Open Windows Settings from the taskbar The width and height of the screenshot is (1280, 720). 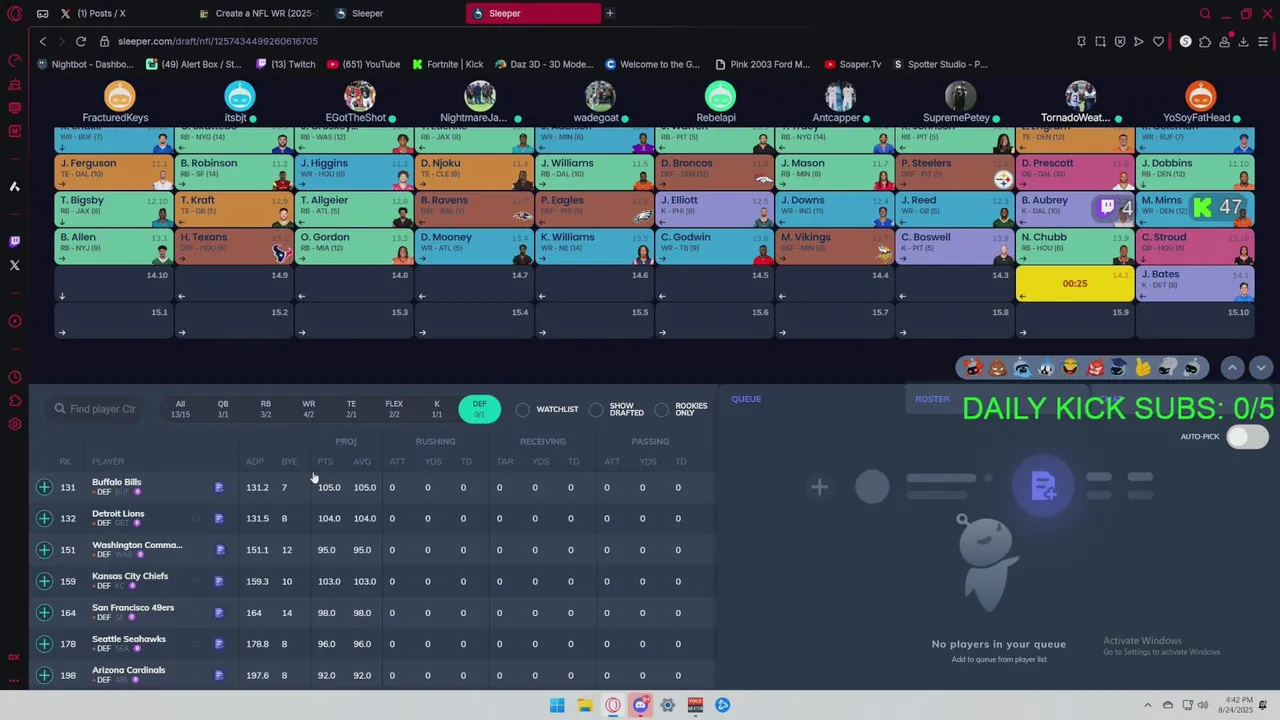pyautogui.click(x=668, y=705)
